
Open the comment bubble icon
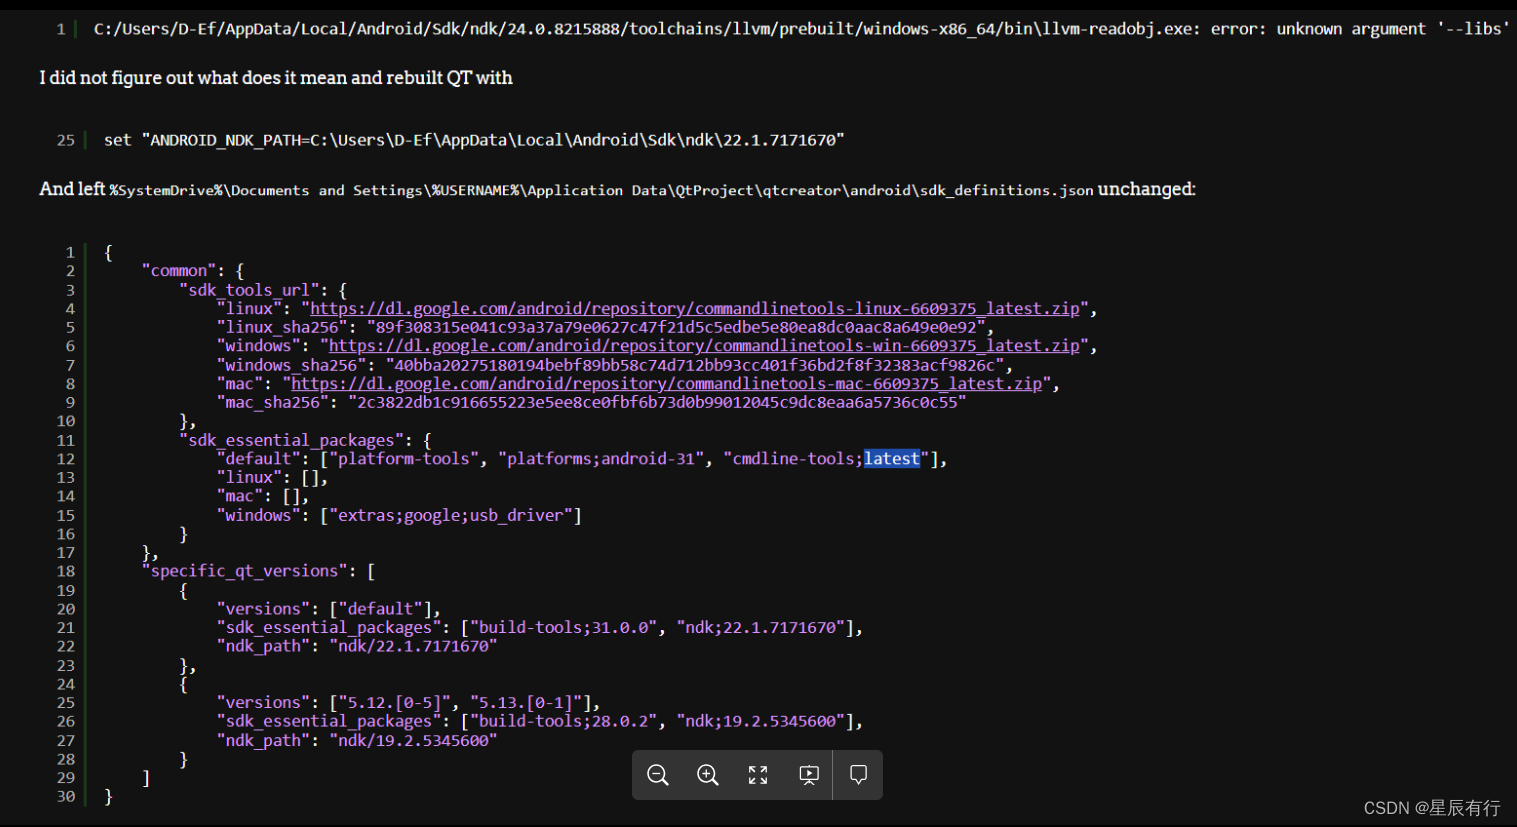click(858, 775)
